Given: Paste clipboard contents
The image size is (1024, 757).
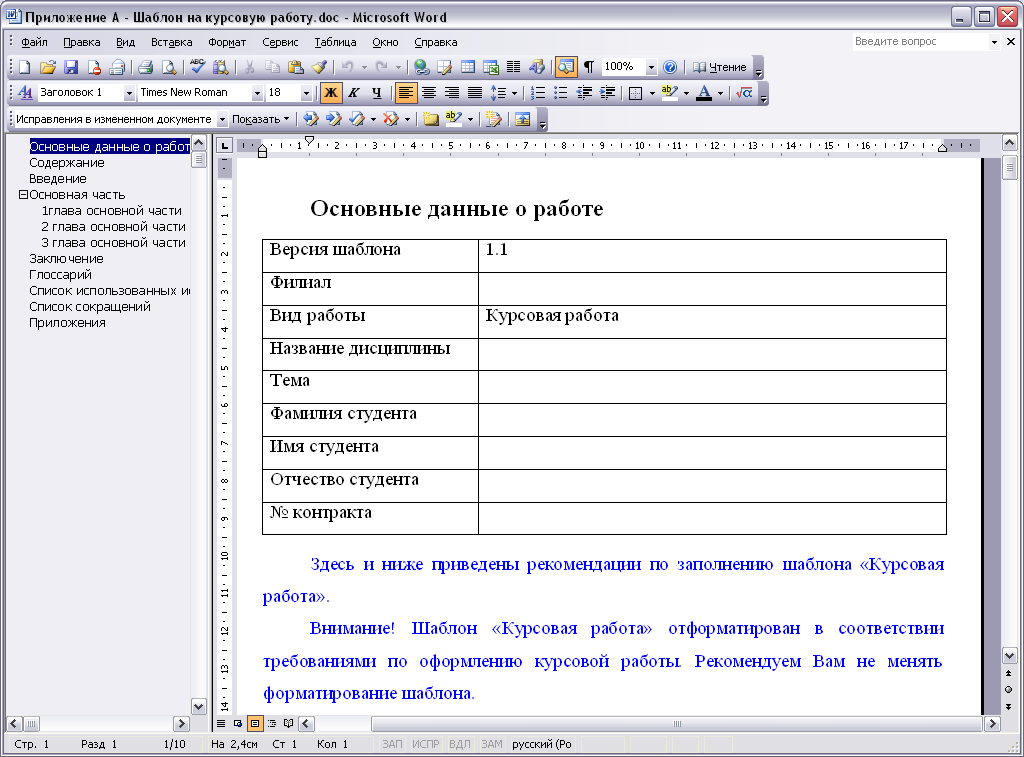Looking at the screenshot, I should (296, 67).
